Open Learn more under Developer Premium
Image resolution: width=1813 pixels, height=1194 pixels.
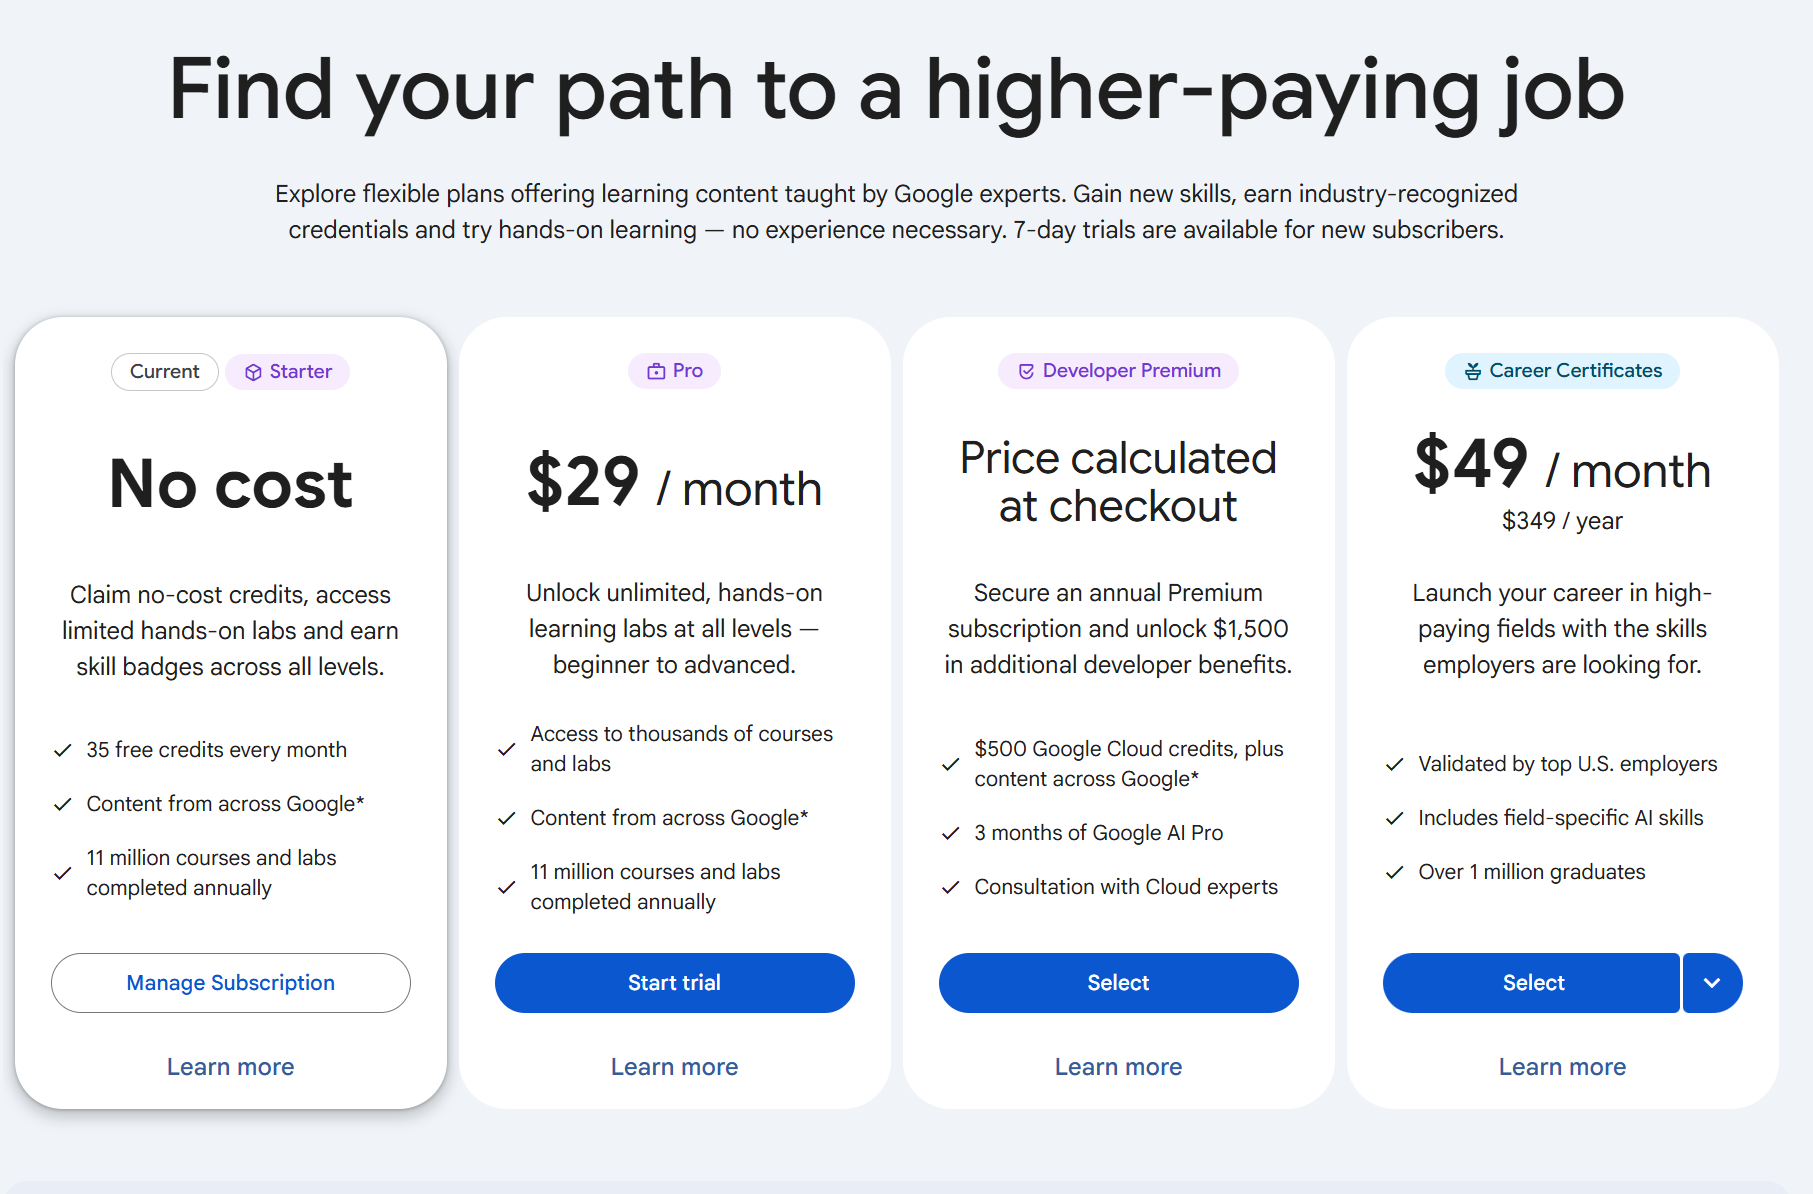1119,1067
